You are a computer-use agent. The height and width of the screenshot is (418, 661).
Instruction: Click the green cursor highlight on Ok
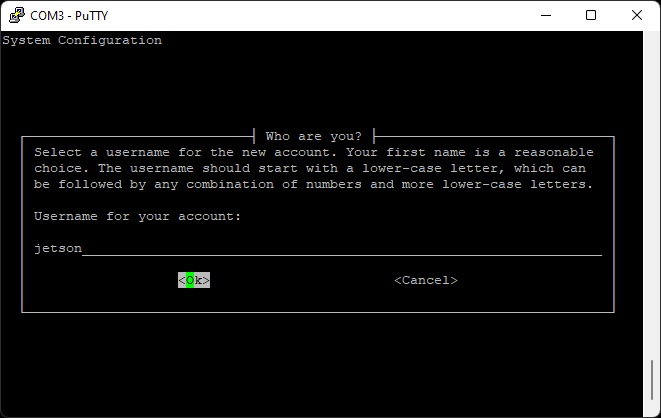[190, 281]
